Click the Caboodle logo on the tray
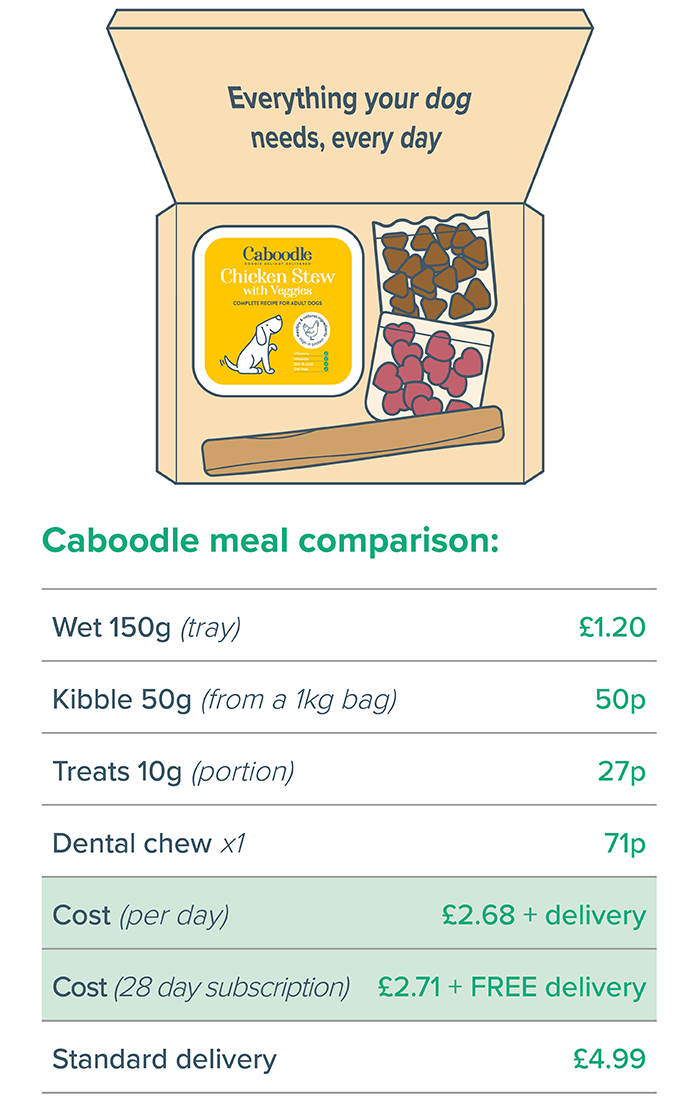The width and height of the screenshot is (700, 1100). 277,255
